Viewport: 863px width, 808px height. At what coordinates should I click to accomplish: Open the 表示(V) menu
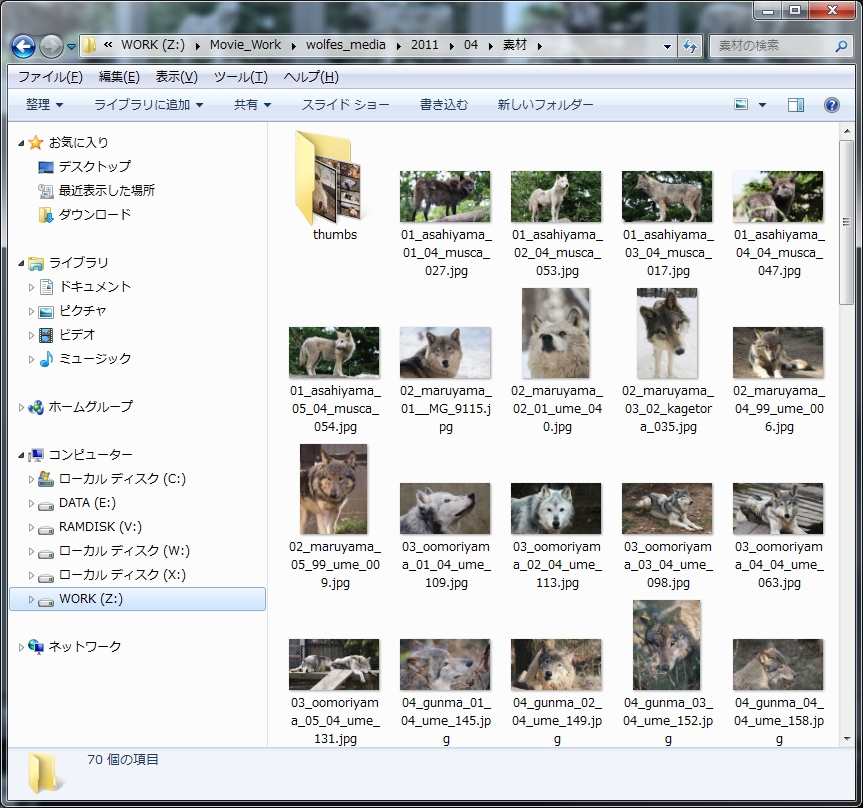(176, 77)
